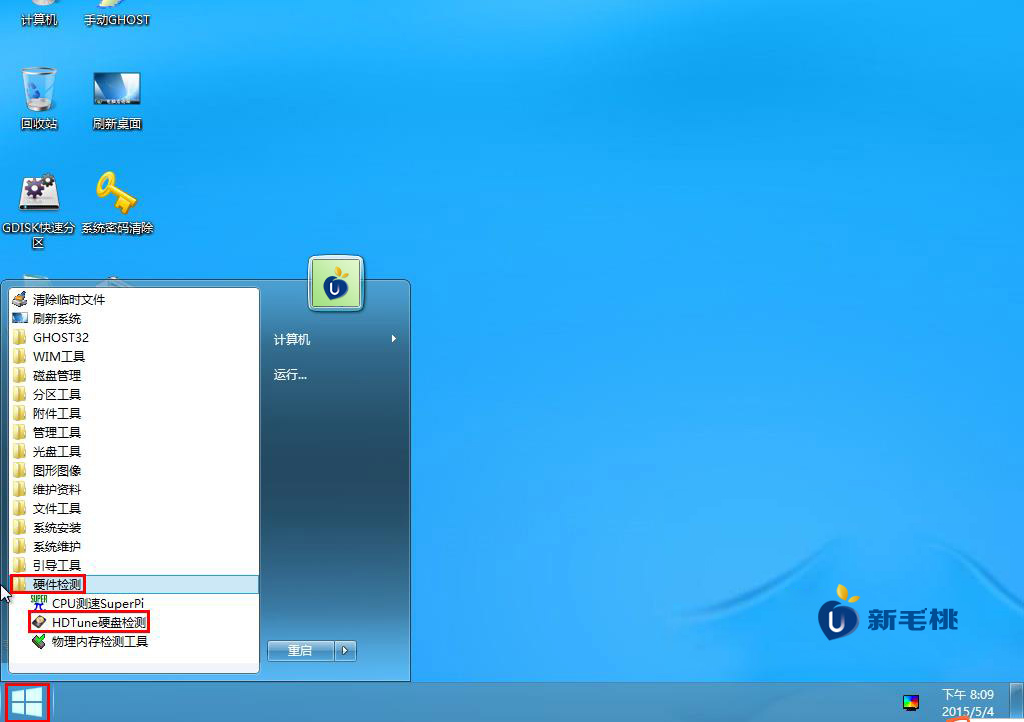
Task: Click the 重启 restart button
Action: click(x=300, y=650)
